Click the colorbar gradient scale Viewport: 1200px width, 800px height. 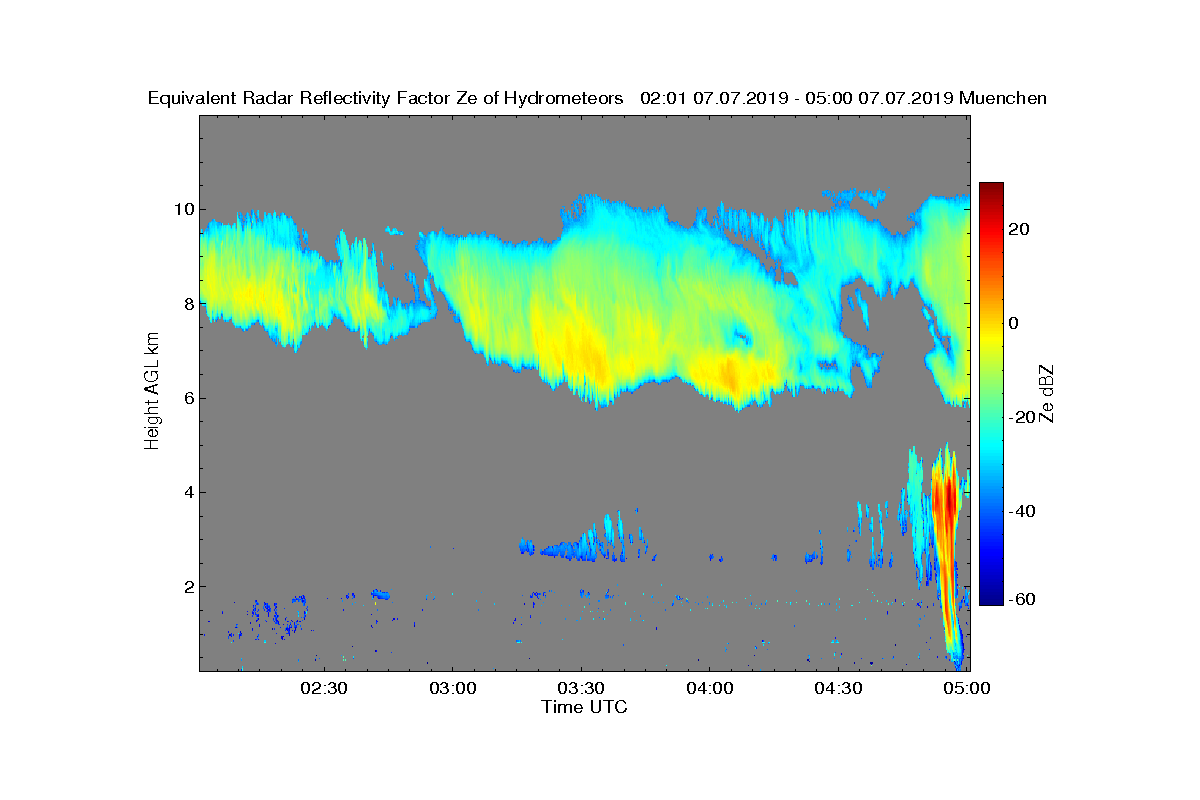pos(991,394)
